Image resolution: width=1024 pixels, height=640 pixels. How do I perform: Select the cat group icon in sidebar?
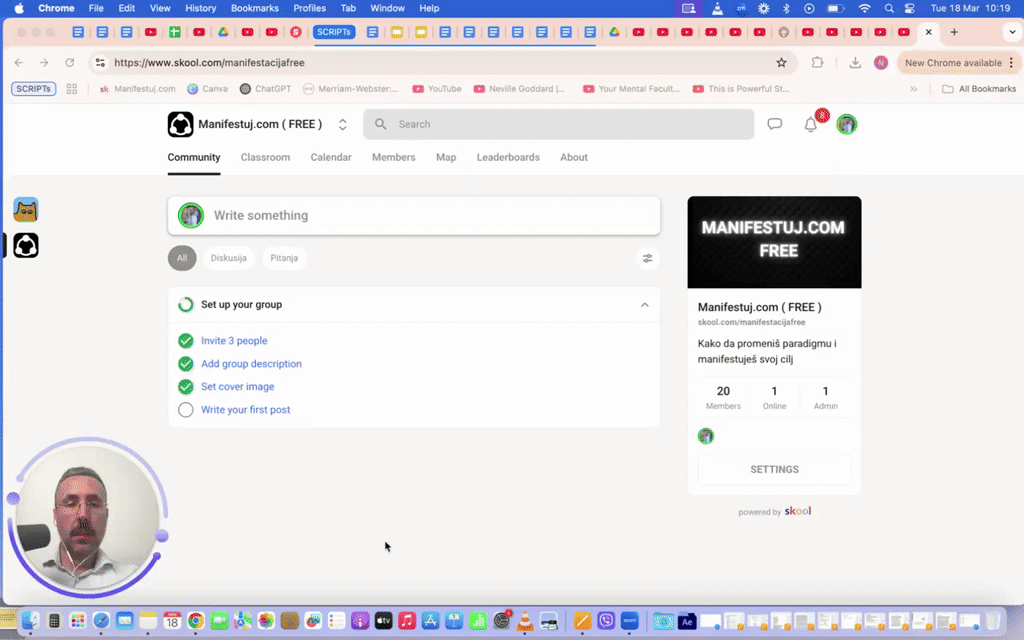(x=26, y=210)
